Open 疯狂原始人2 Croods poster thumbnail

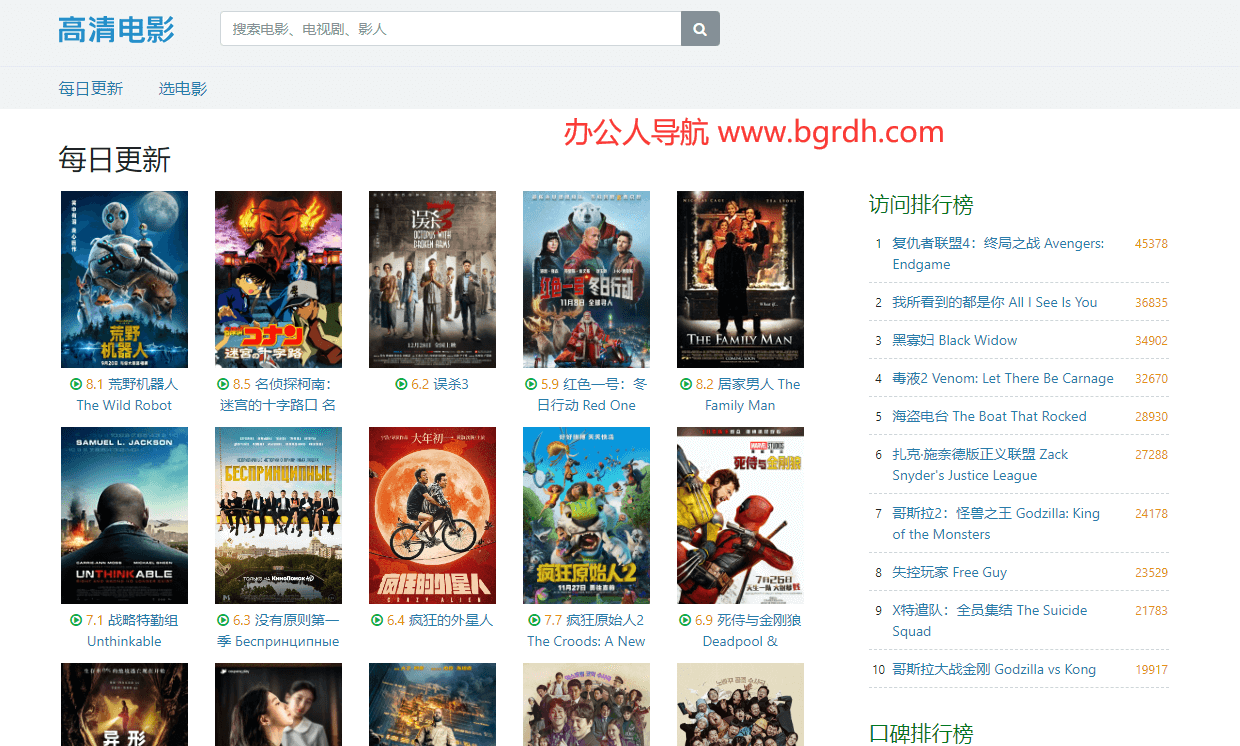tap(586, 515)
